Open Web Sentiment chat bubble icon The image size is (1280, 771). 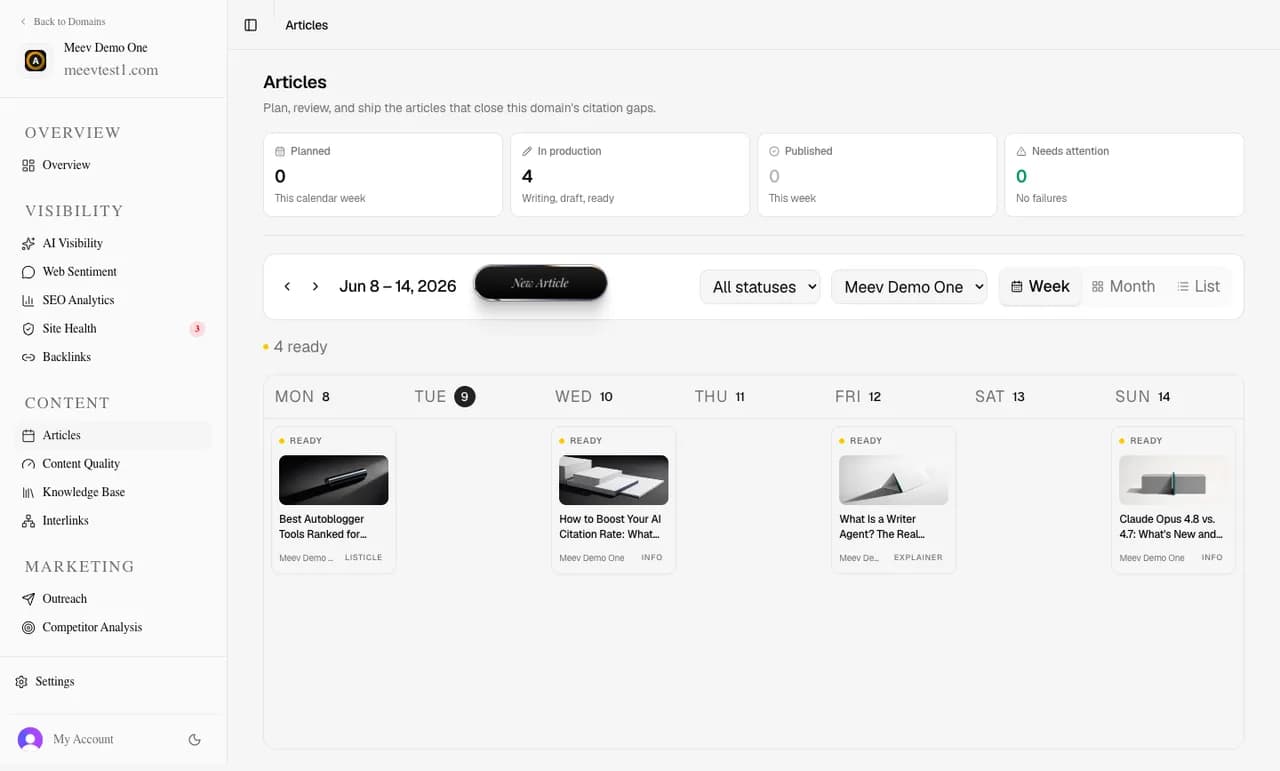tap(28, 272)
